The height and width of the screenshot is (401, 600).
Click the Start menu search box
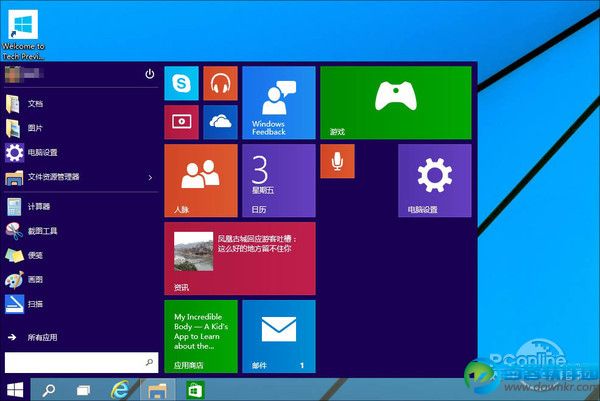click(80, 361)
